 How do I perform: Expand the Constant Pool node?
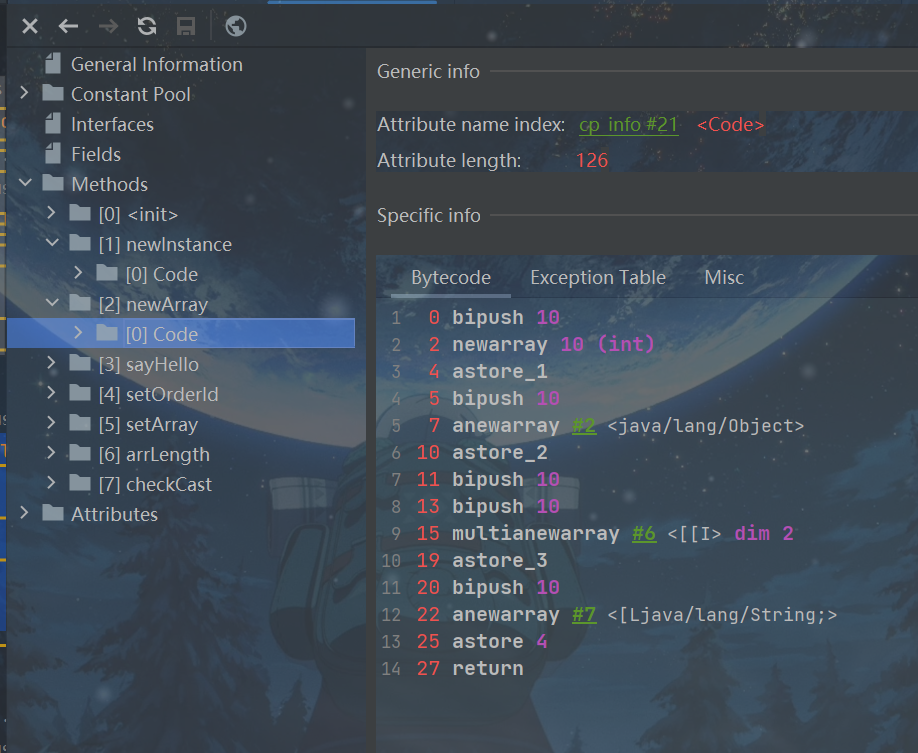[x=25, y=94]
